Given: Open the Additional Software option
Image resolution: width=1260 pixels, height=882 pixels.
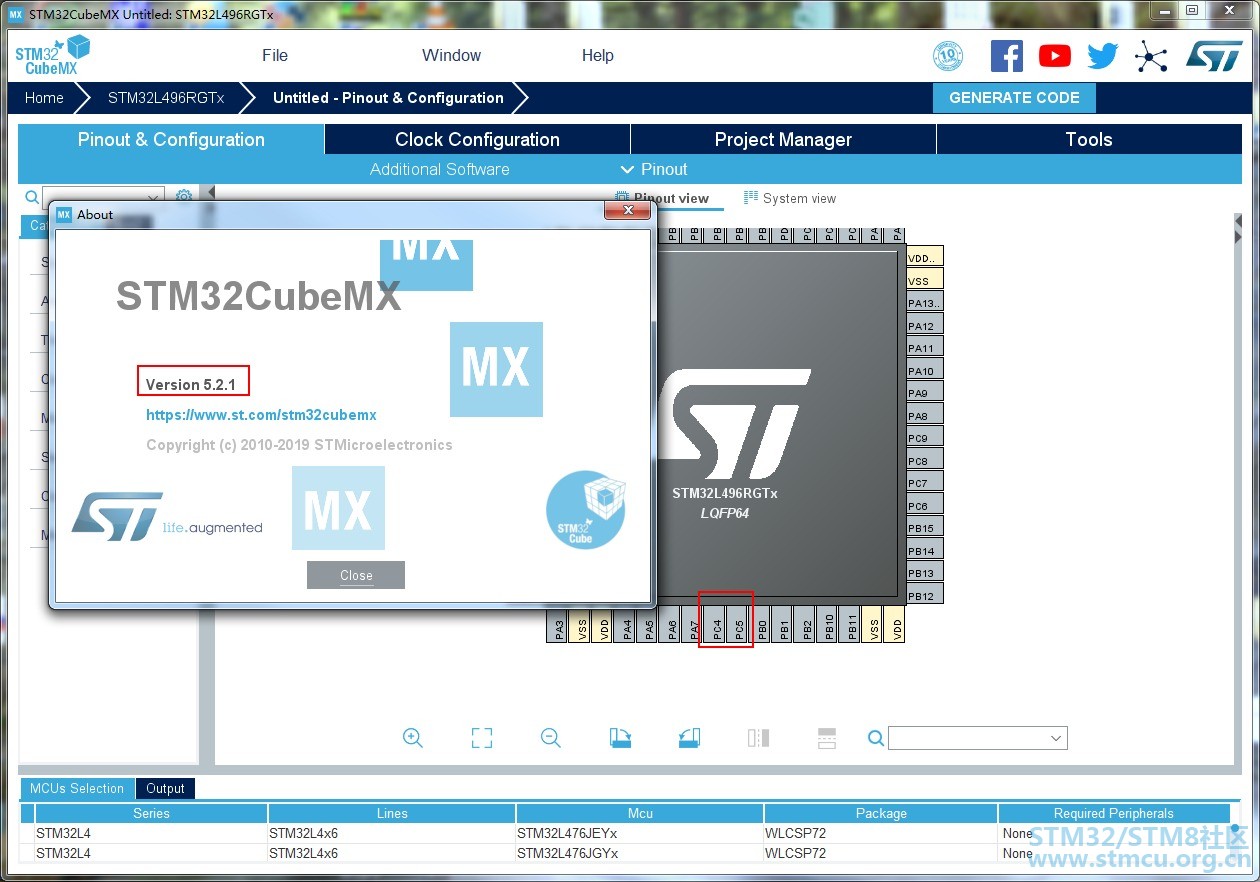Looking at the screenshot, I should [440, 169].
